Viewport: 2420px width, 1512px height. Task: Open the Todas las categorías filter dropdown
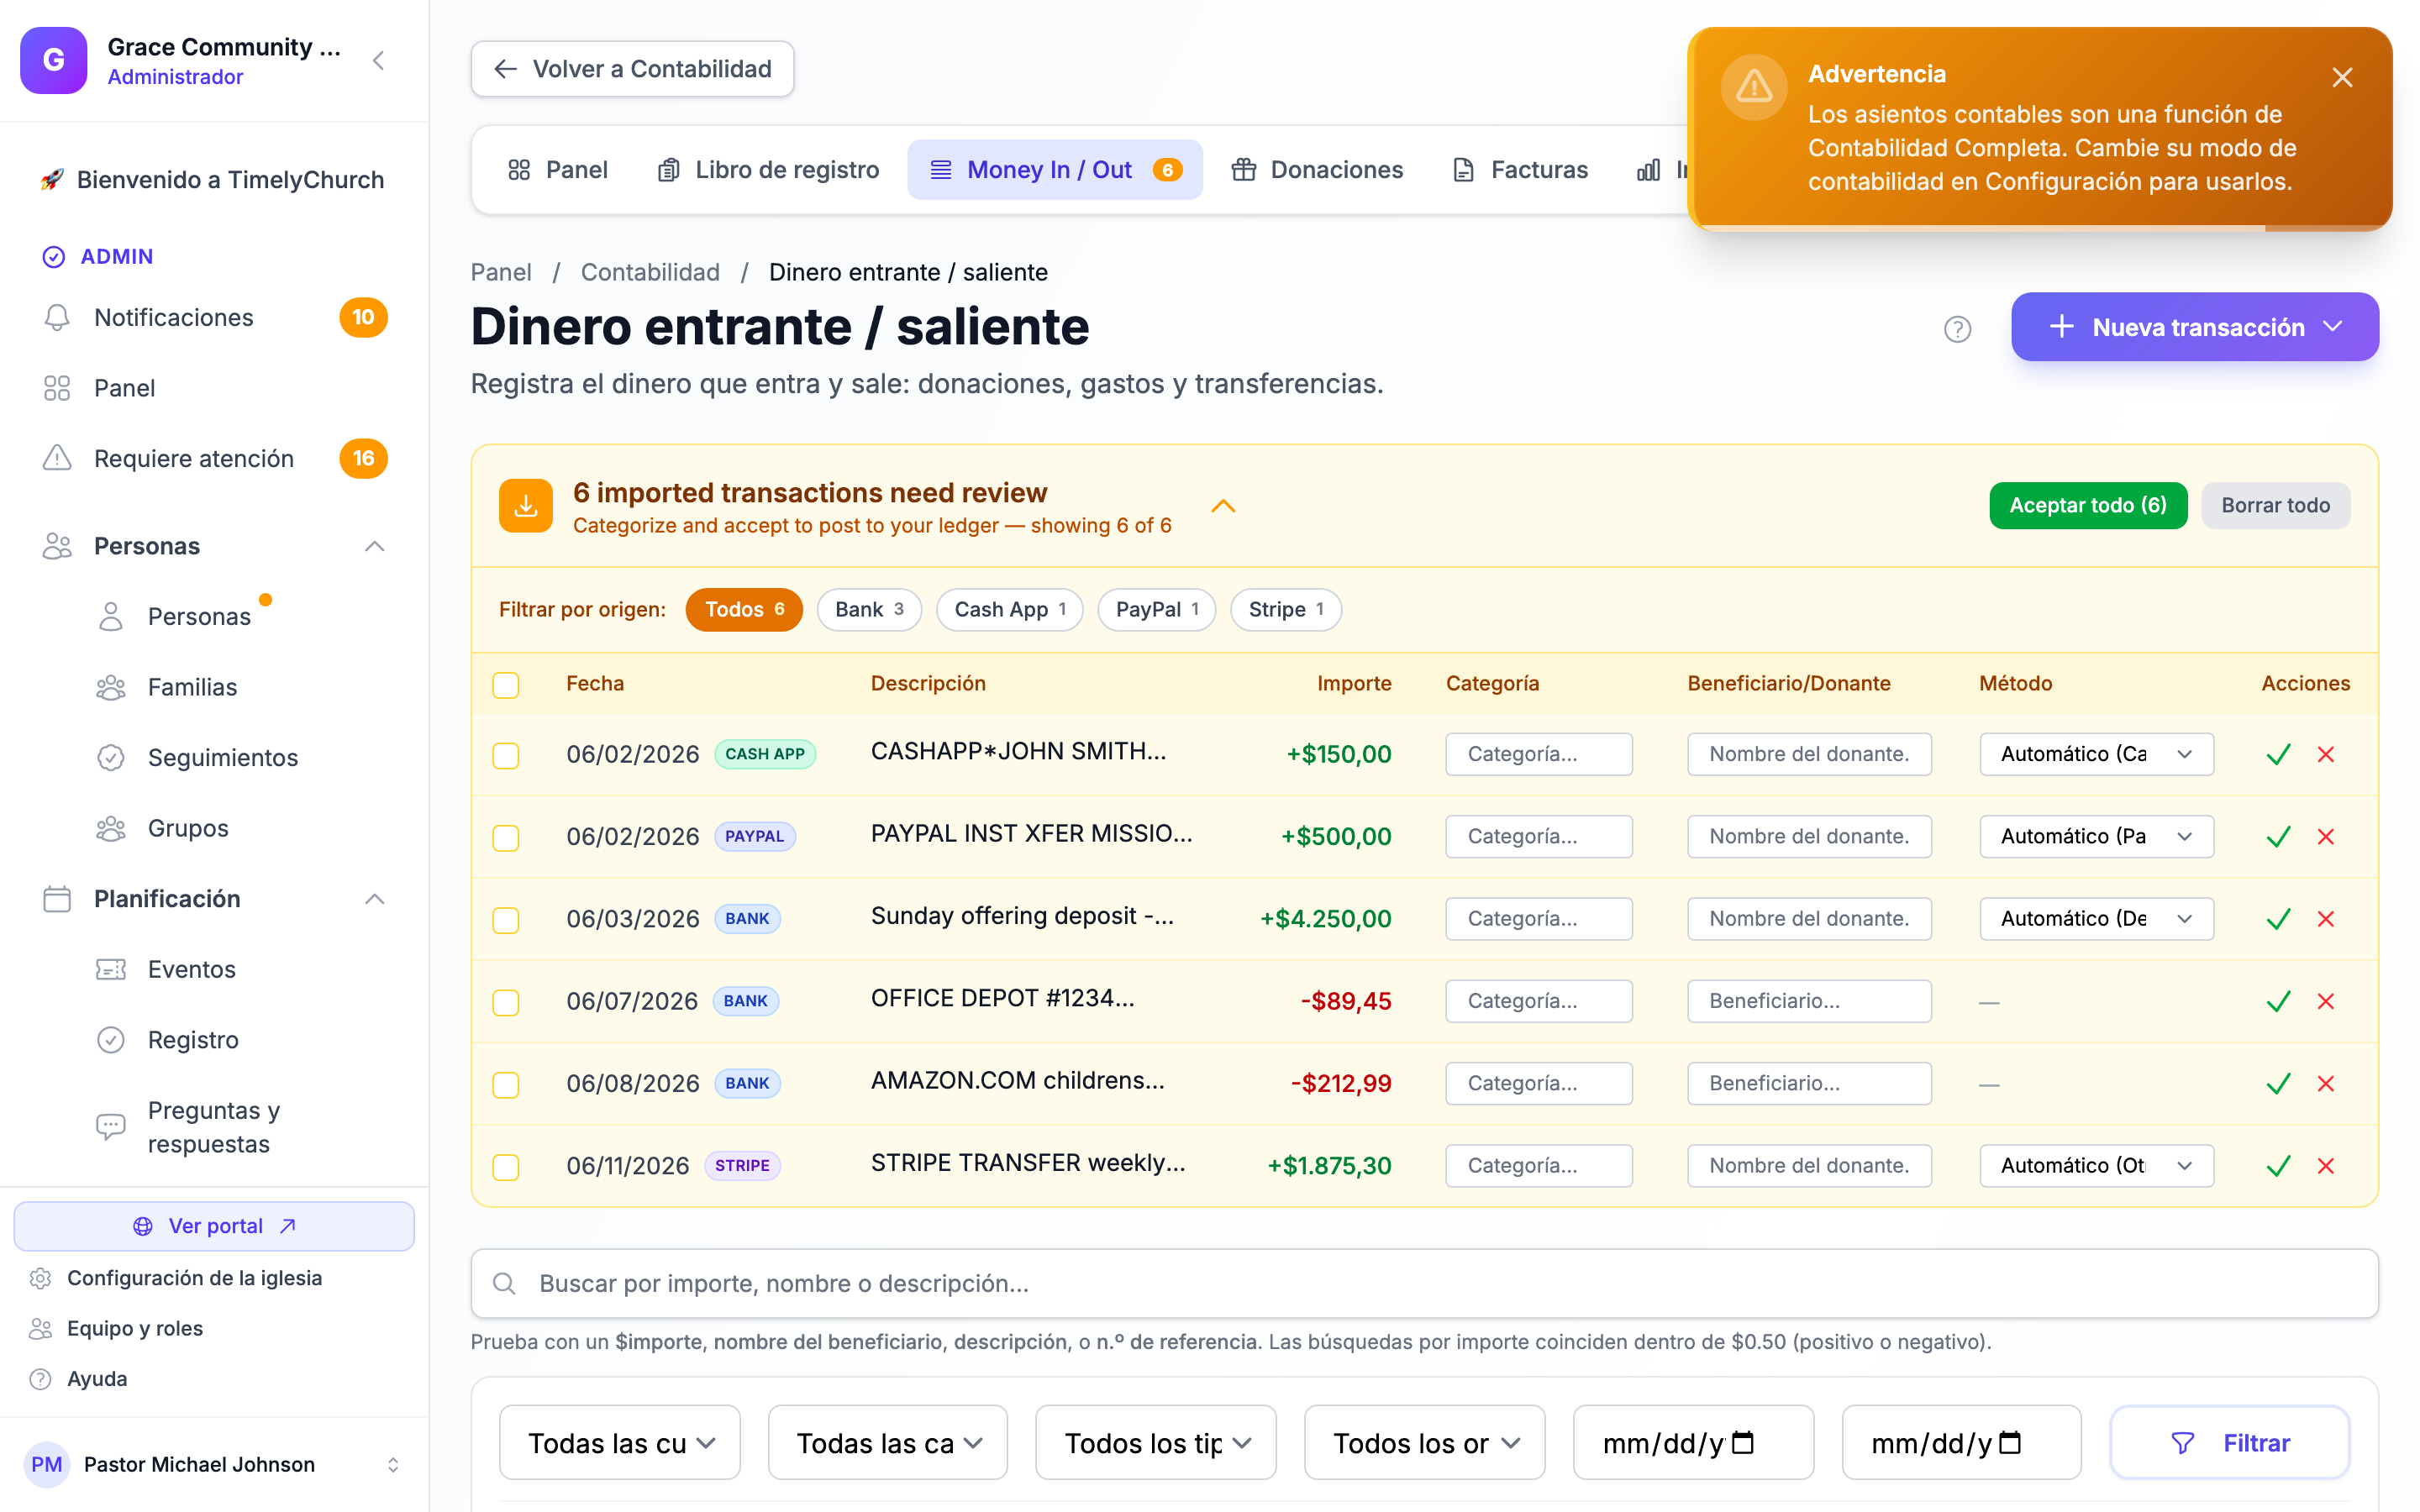point(888,1443)
